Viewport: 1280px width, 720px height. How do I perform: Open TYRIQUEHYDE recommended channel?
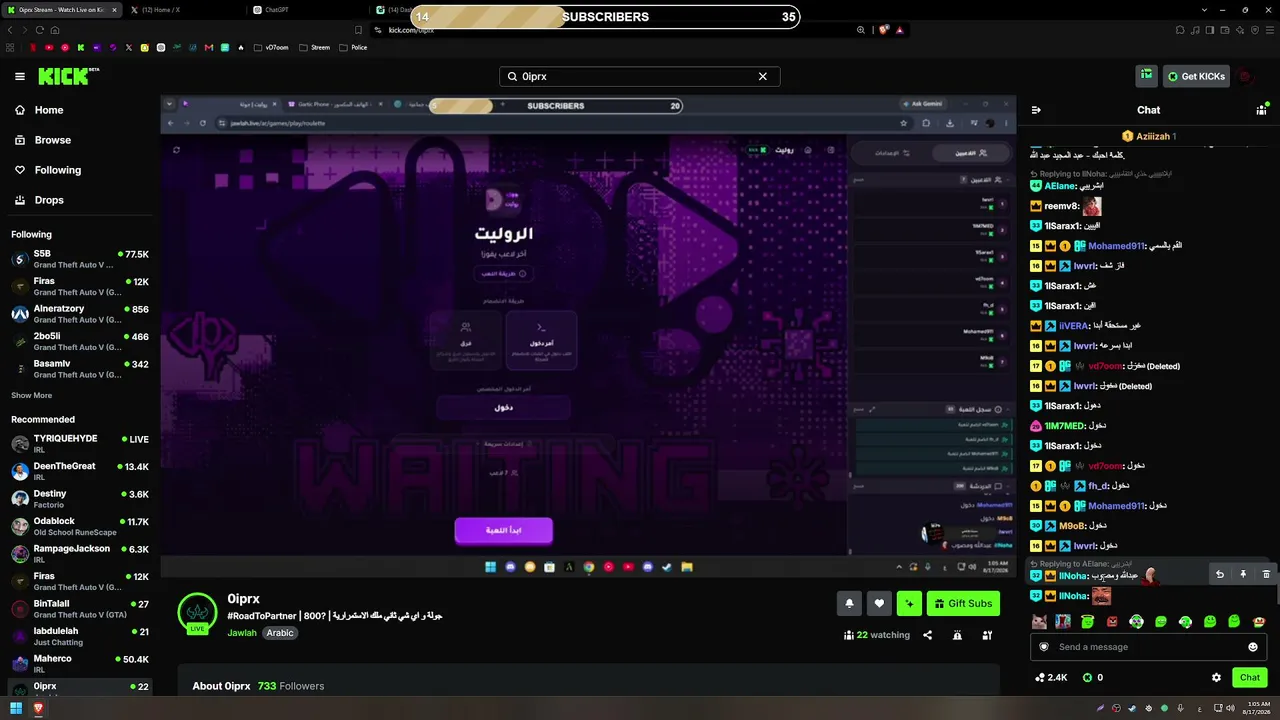coord(80,443)
